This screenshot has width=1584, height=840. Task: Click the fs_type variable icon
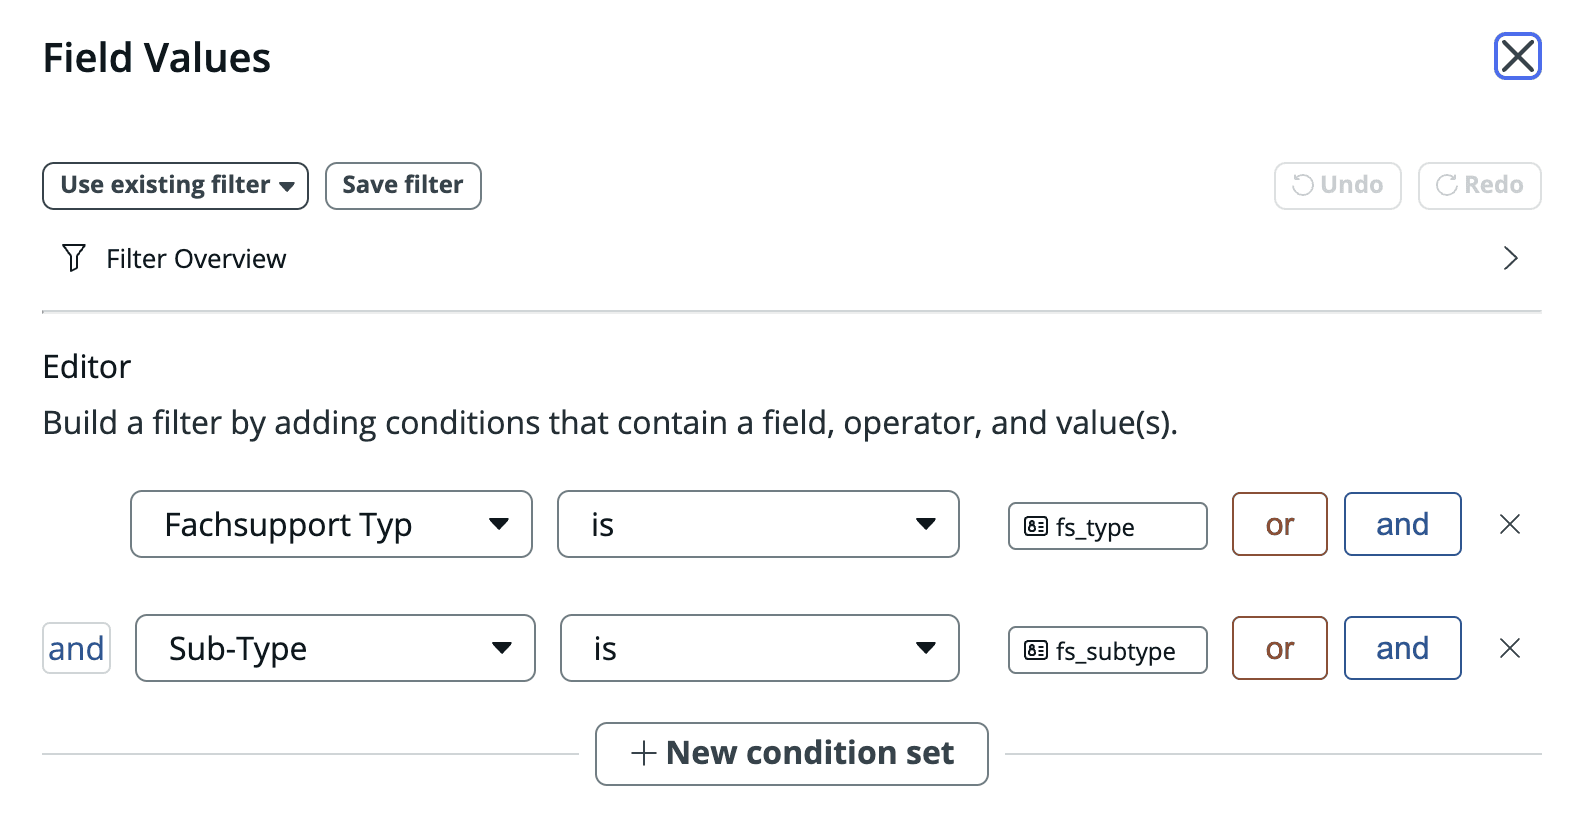pos(1036,526)
